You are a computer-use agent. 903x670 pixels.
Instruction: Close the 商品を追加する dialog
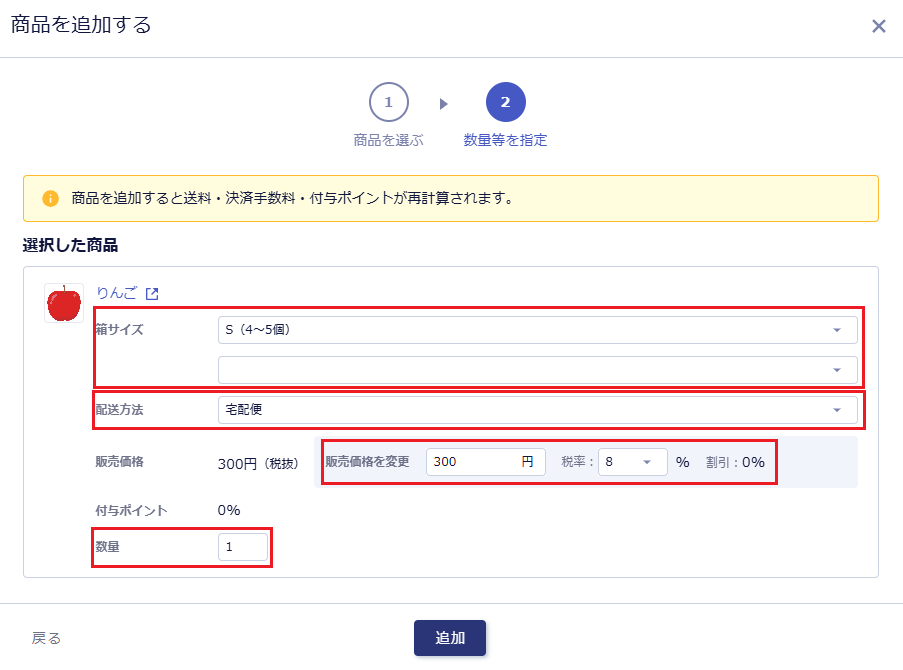(878, 26)
